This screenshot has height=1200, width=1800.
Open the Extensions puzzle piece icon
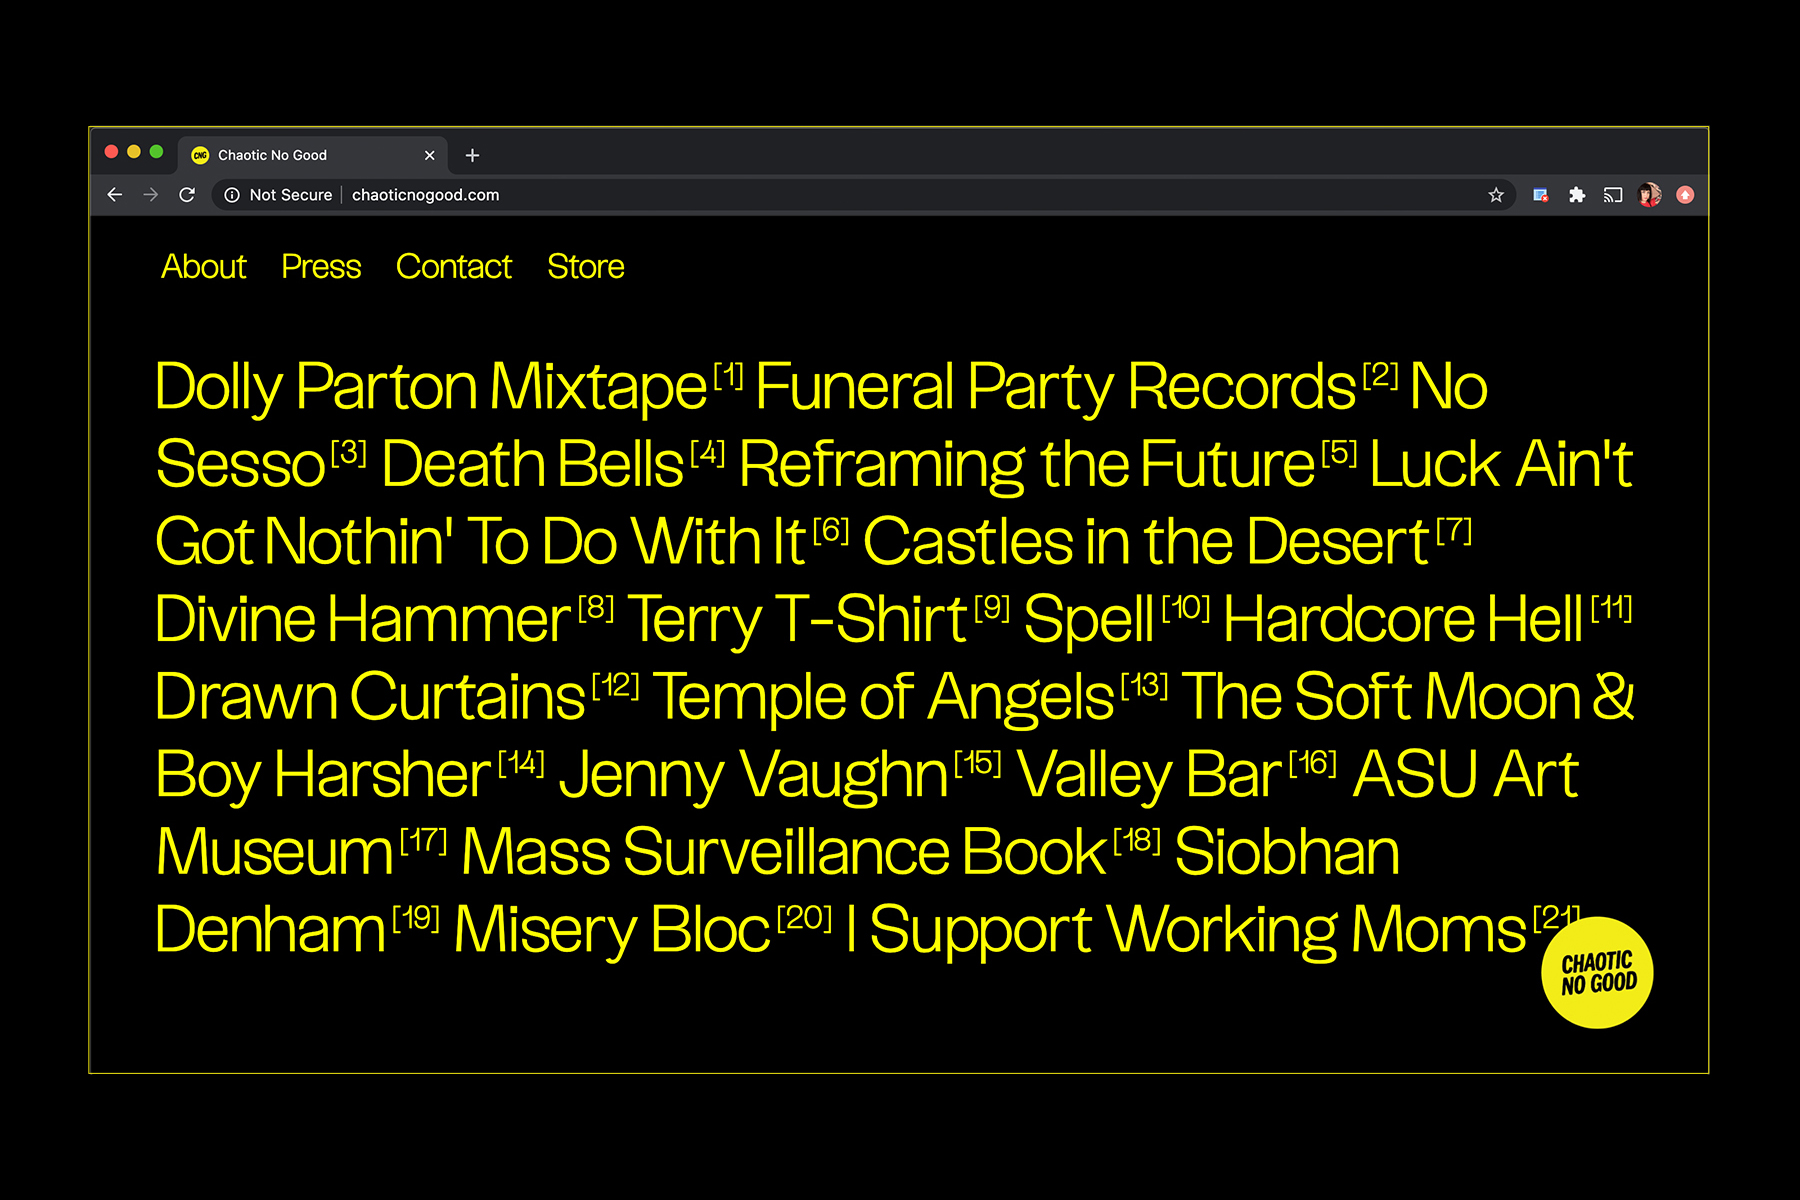(x=1577, y=195)
